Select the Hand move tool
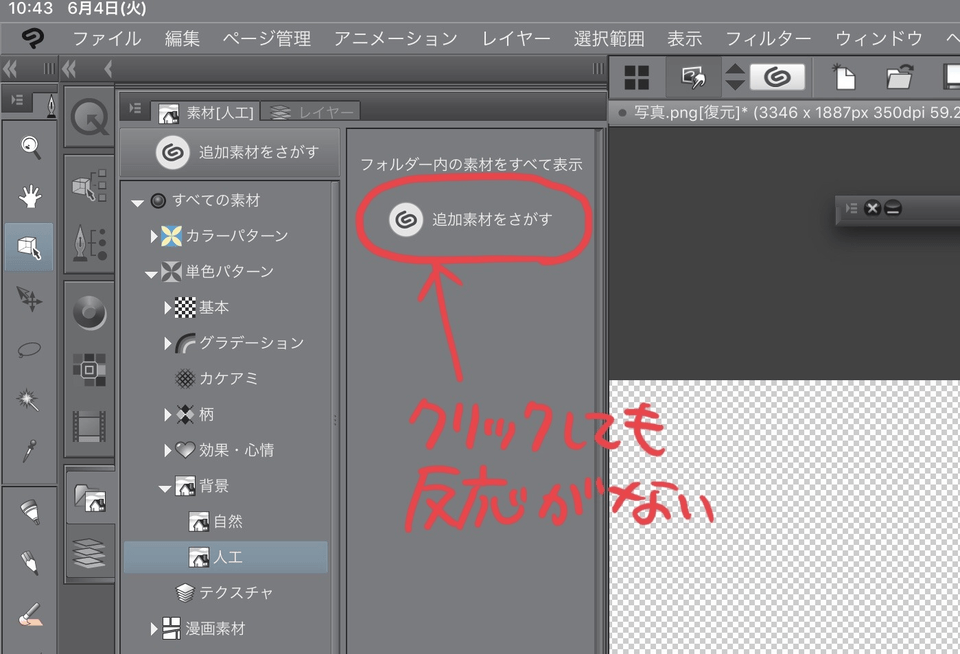 tap(30, 197)
